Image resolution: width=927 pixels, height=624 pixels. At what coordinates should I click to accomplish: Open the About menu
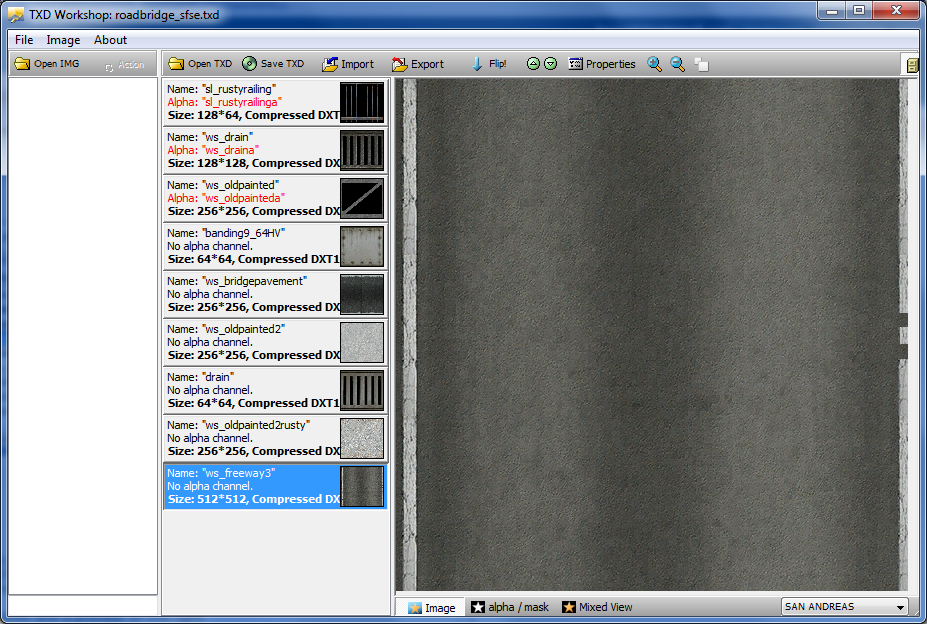(x=110, y=40)
